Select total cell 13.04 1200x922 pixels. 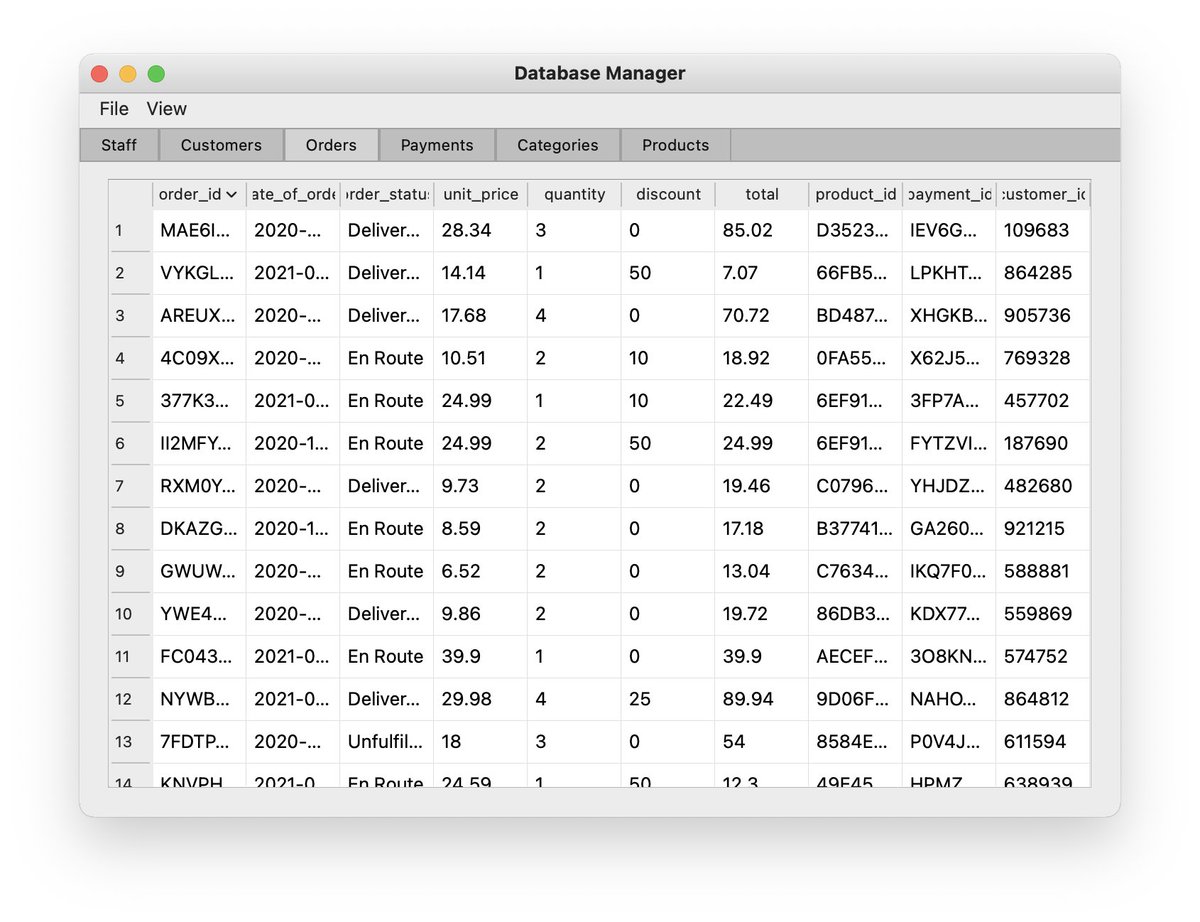[x=762, y=571]
